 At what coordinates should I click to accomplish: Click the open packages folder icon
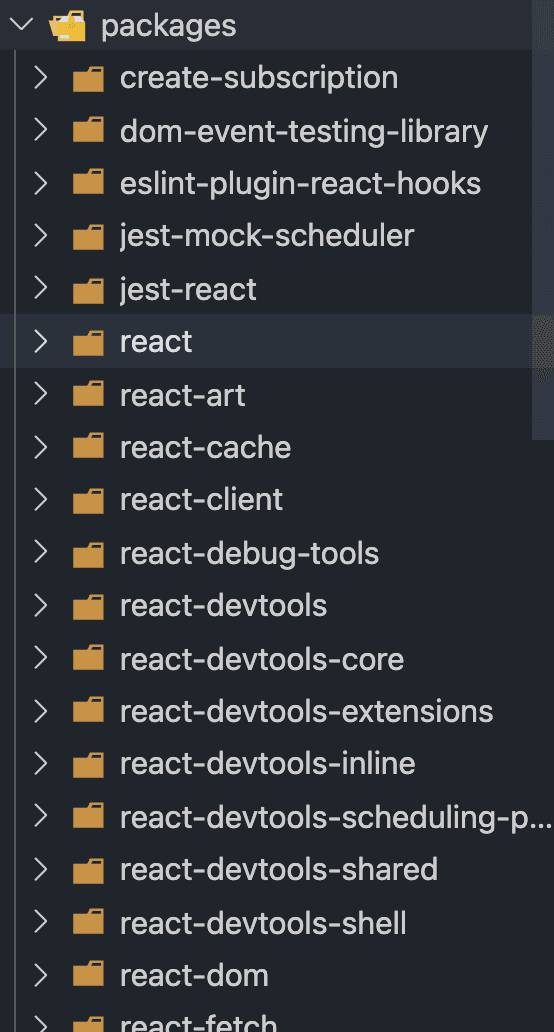click(68, 26)
